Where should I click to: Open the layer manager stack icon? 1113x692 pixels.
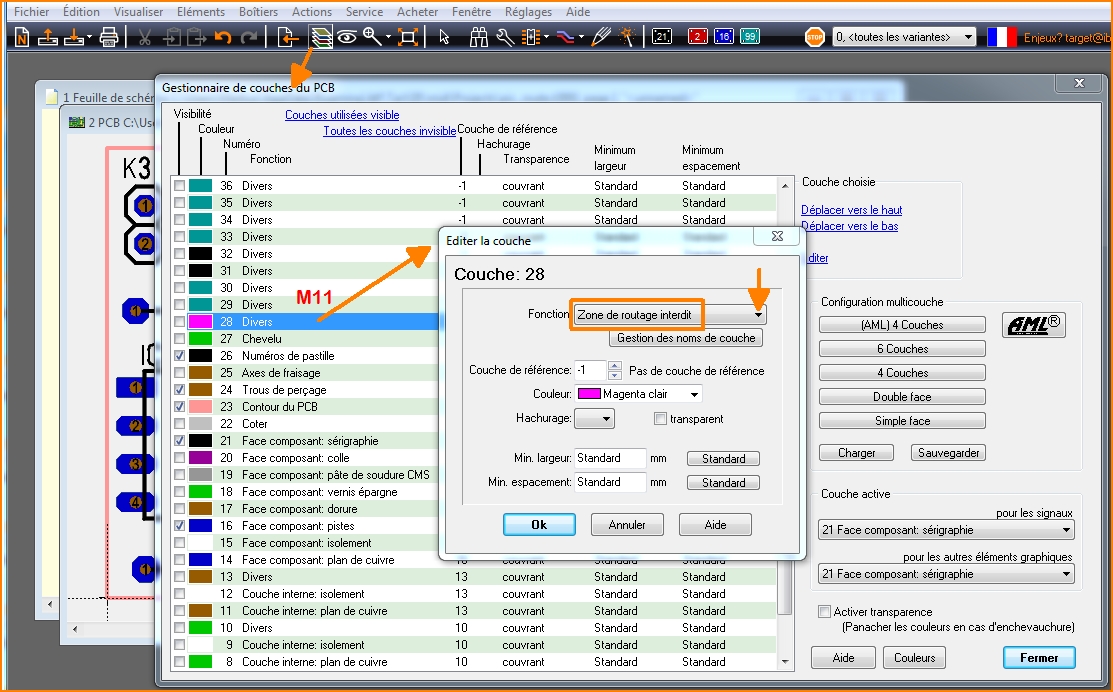pos(320,37)
